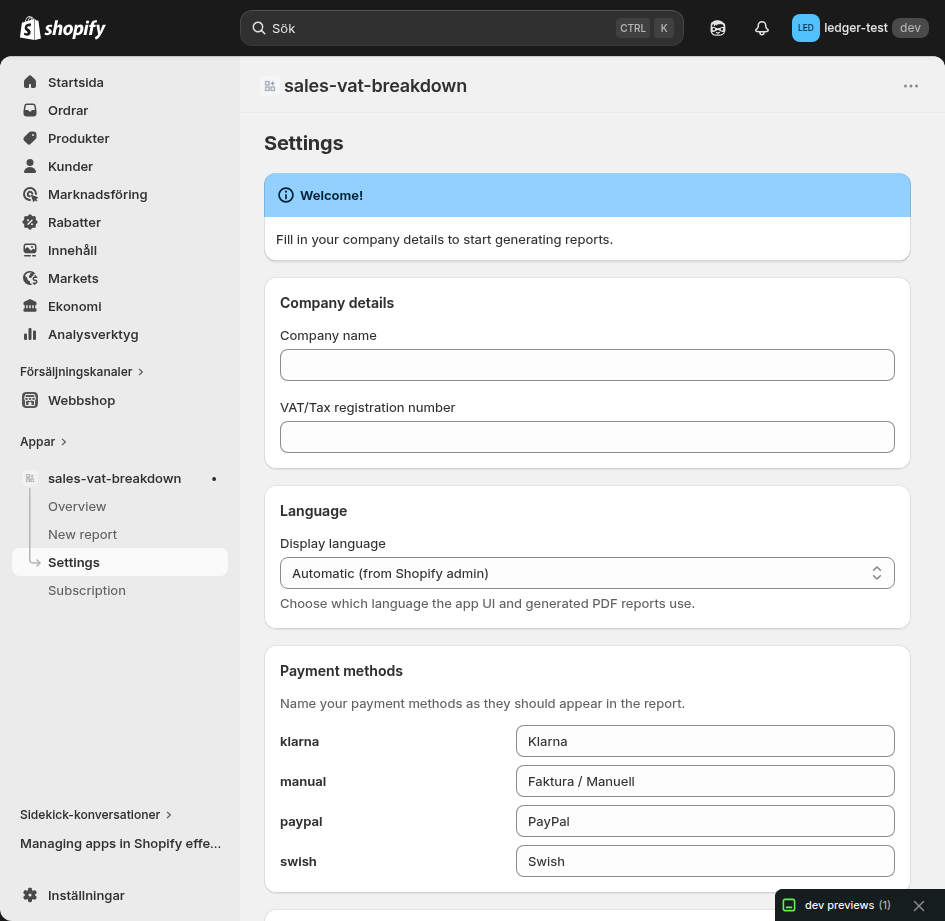Select the Produkter tag icon
Screen dimensions: 945x921
[x=28, y=138]
